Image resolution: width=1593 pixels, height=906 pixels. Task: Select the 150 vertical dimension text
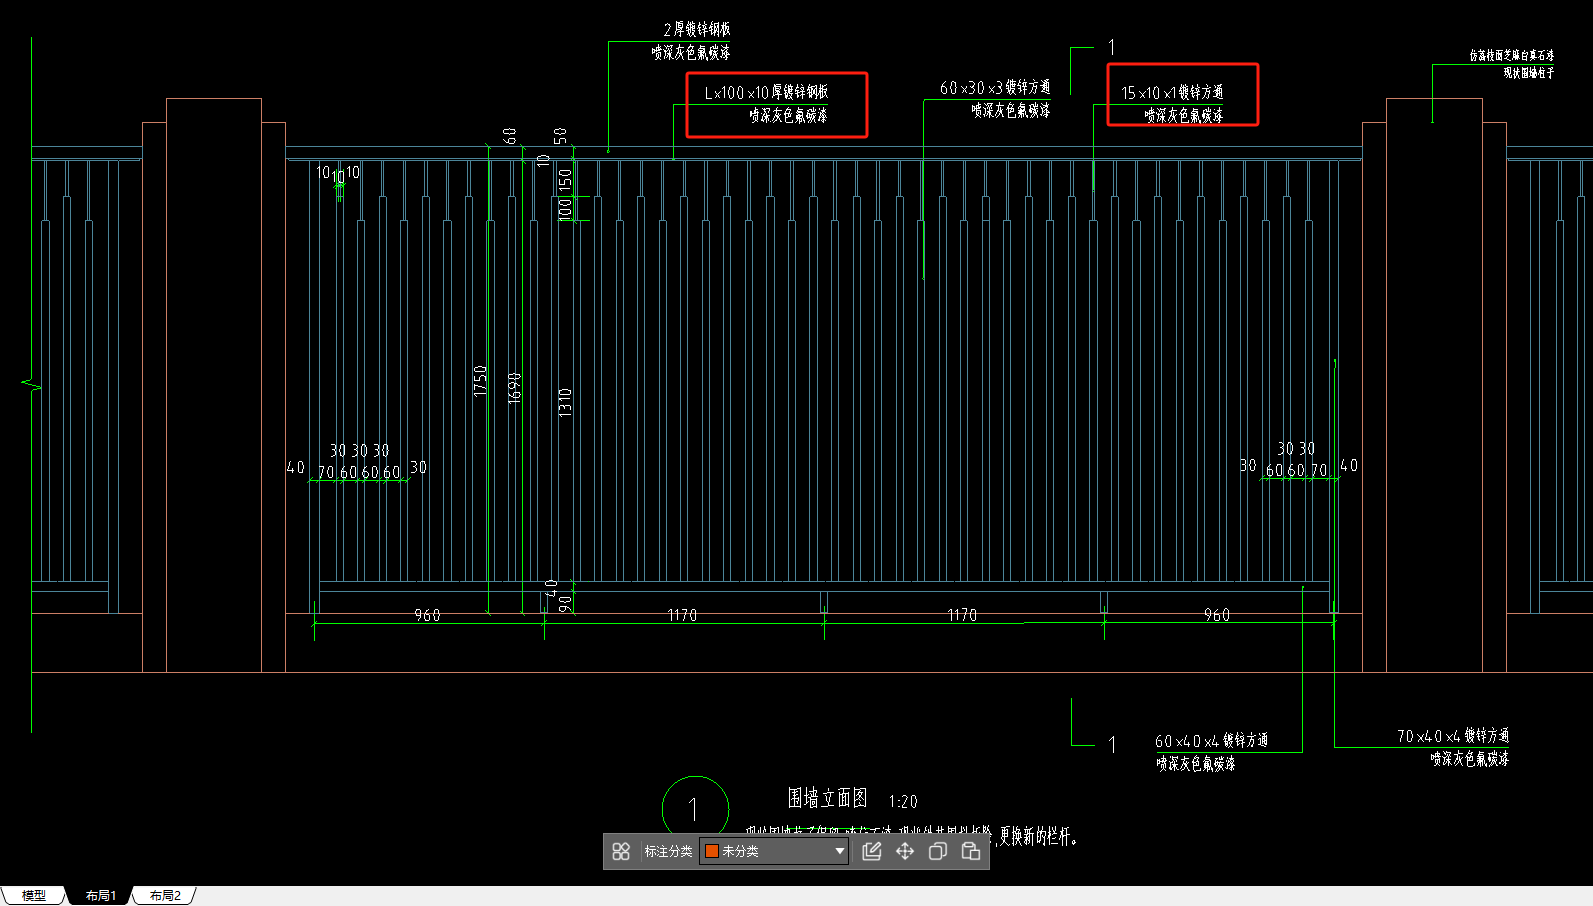(x=565, y=180)
